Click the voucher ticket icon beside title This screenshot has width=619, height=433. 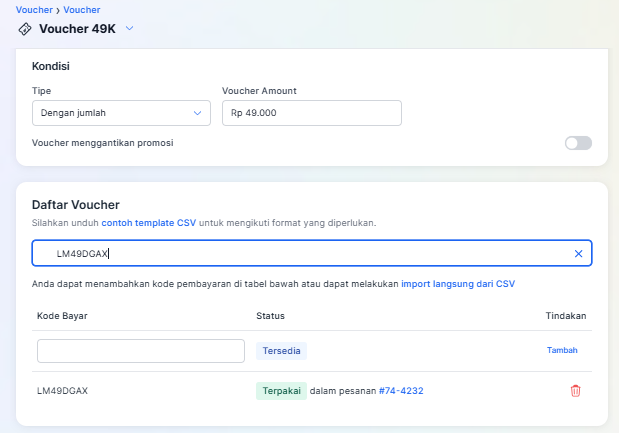[25, 28]
